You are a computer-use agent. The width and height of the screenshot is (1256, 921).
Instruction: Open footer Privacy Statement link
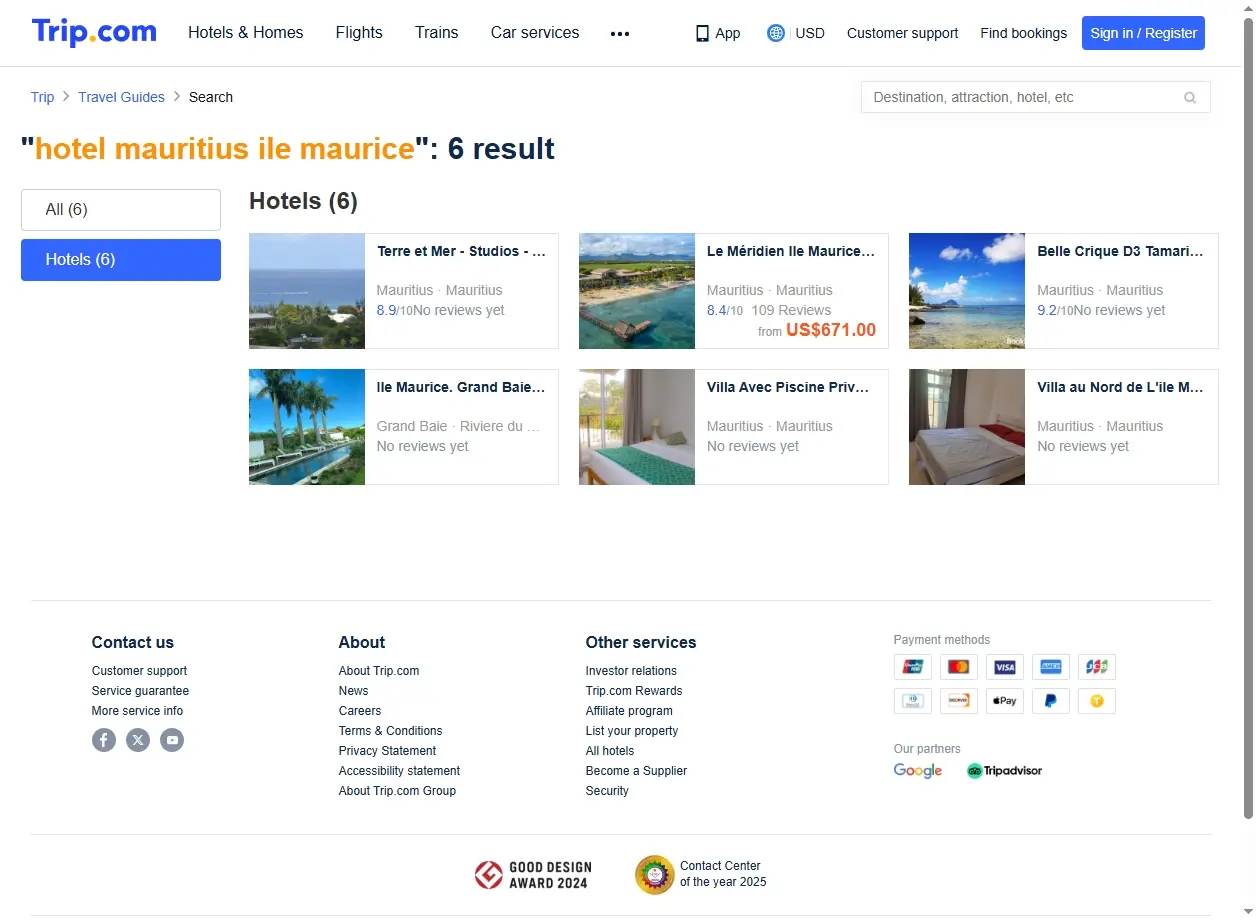[x=387, y=751]
